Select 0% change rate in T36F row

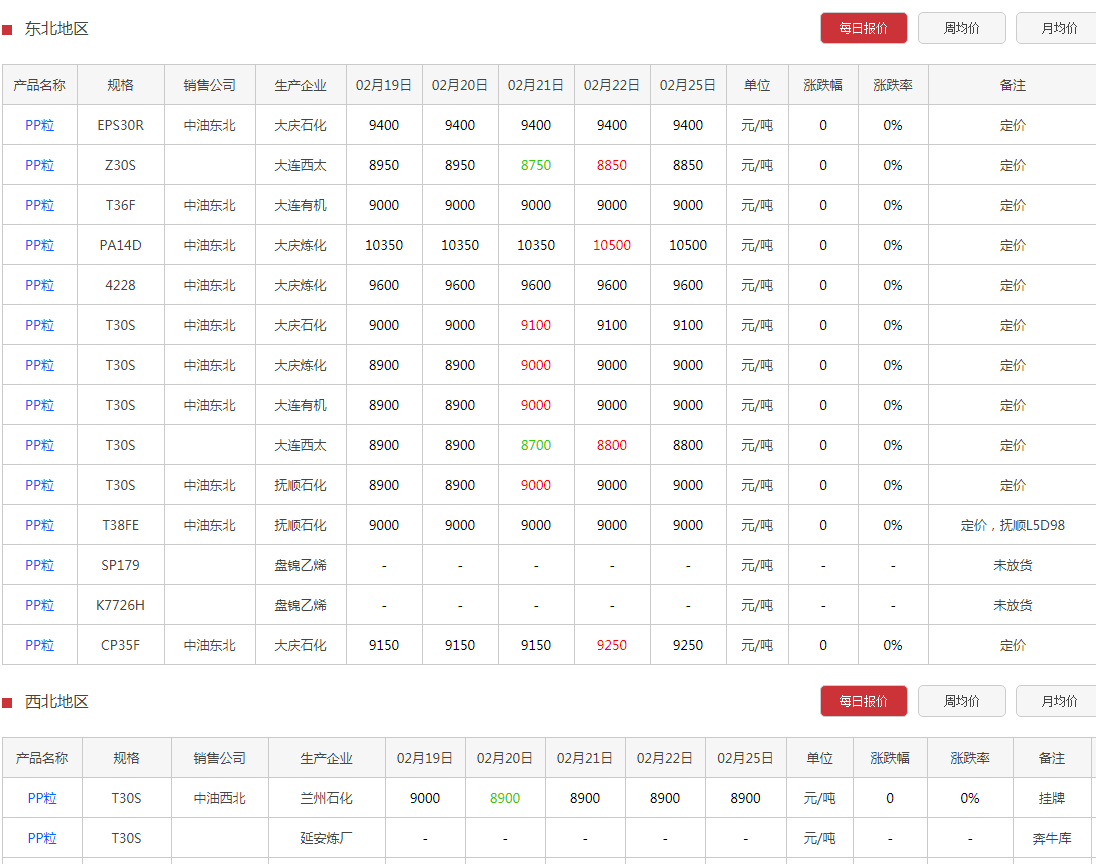pos(893,205)
